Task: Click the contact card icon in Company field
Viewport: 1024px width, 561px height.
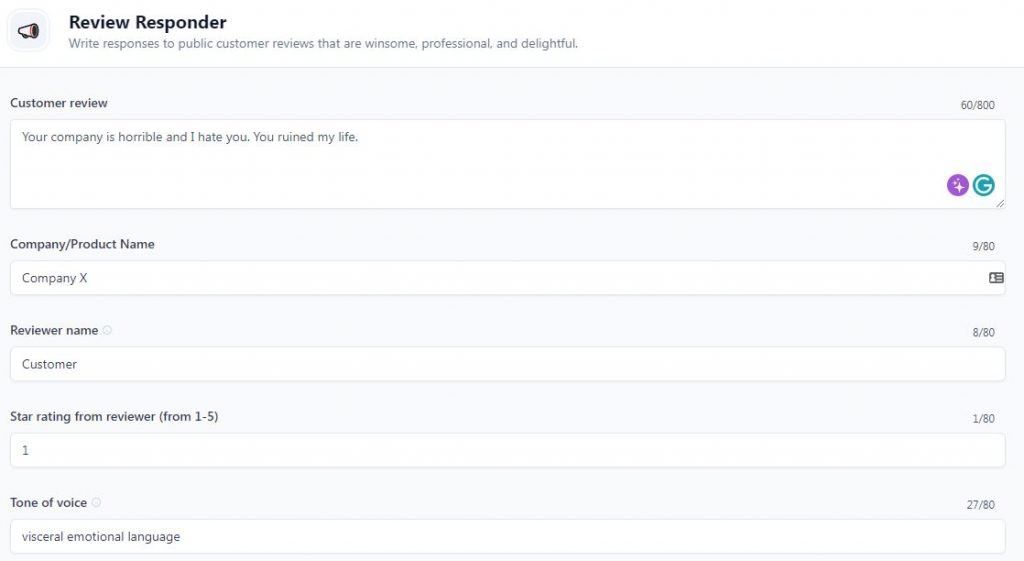Action: pyautogui.click(x=996, y=278)
